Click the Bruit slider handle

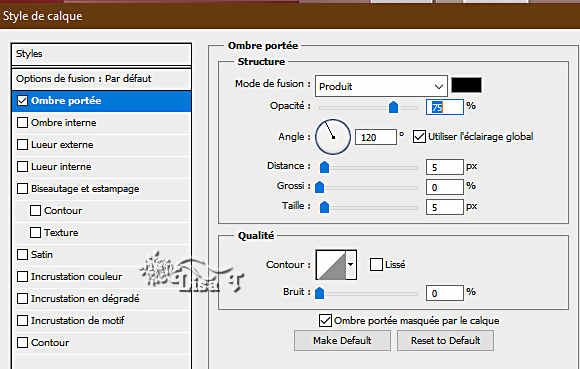[320, 293]
